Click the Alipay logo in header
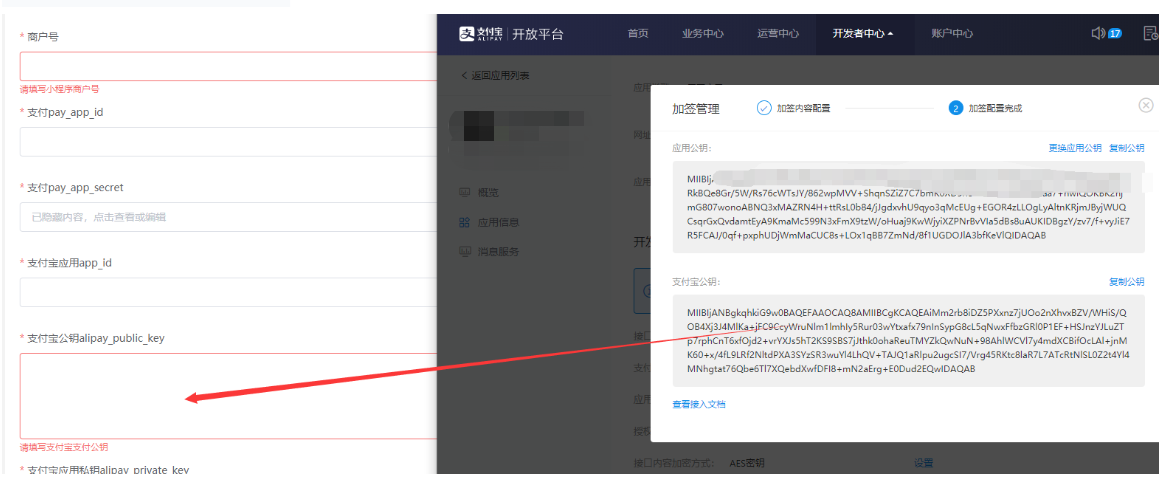The height and width of the screenshot is (483, 1159). [x=481, y=33]
